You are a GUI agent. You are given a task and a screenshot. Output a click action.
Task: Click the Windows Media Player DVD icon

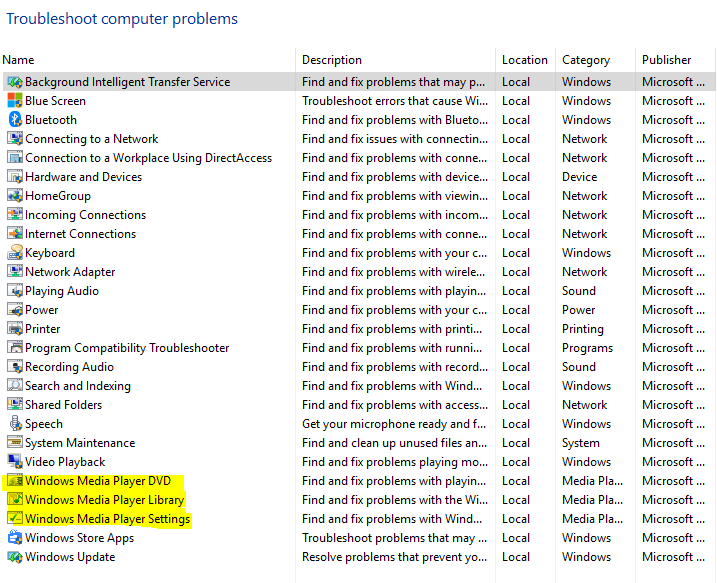(15, 481)
